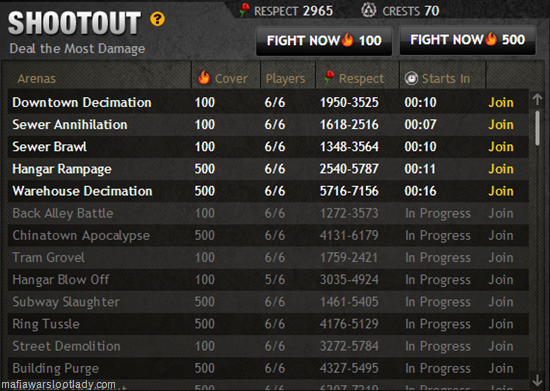Open the yellow question mark help icon
Viewport: 550px width, 391px height.
pyautogui.click(x=157, y=19)
